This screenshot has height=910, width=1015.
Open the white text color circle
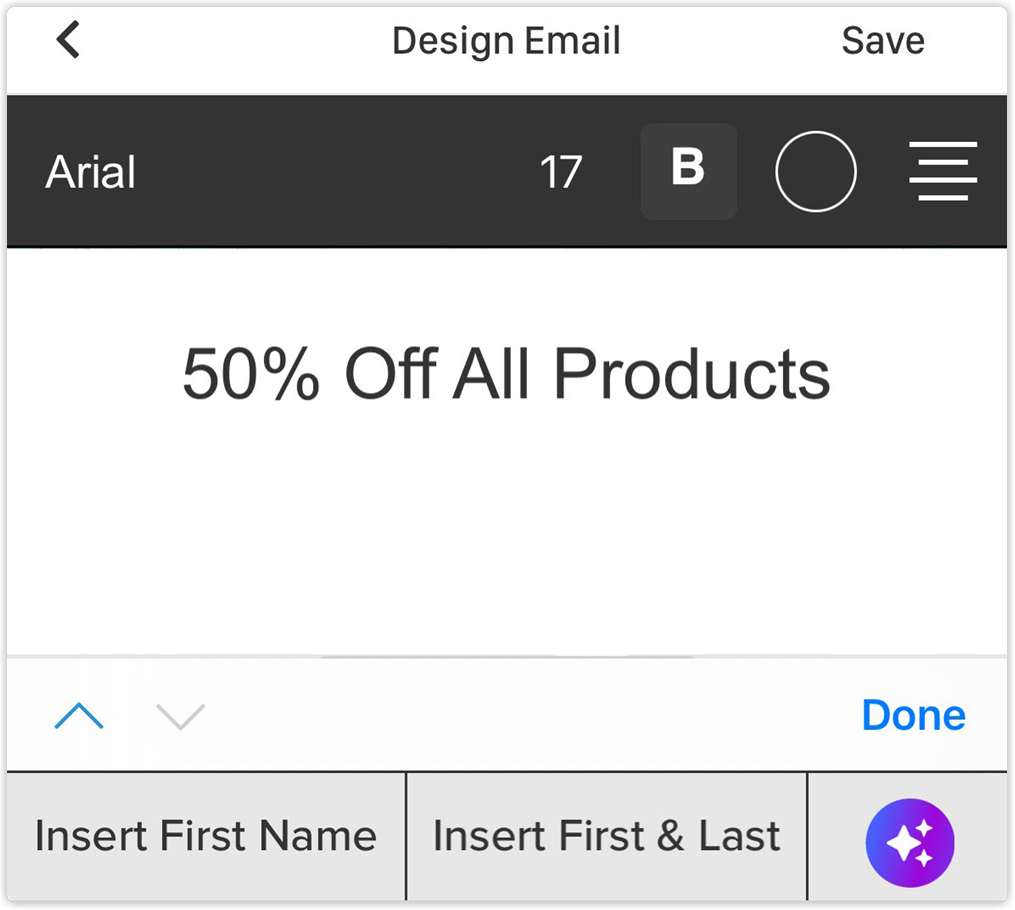pyautogui.click(x=816, y=172)
